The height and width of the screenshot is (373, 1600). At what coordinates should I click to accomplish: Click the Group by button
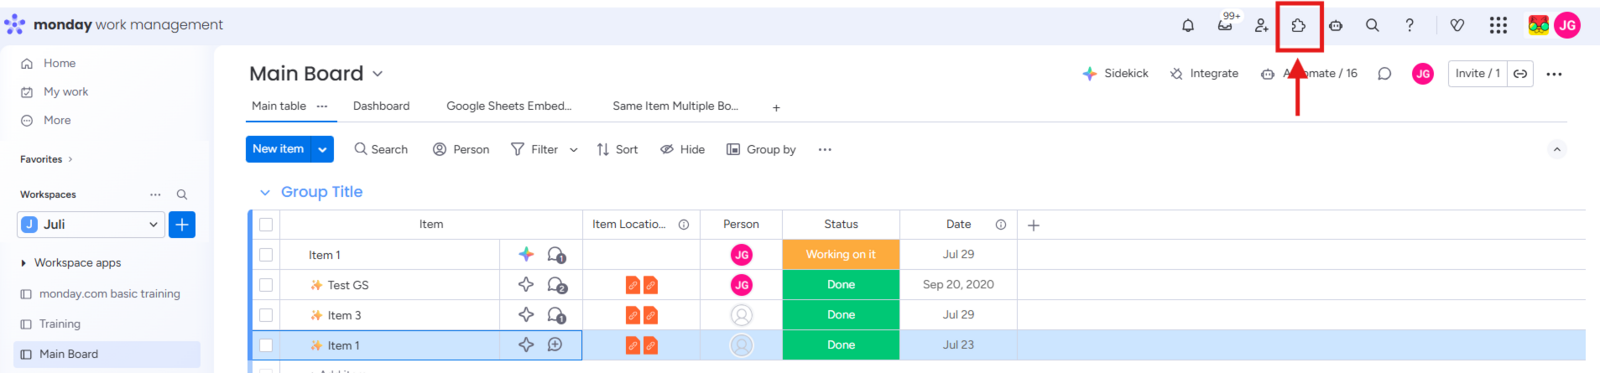pyautogui.click(x=761, y=150)
